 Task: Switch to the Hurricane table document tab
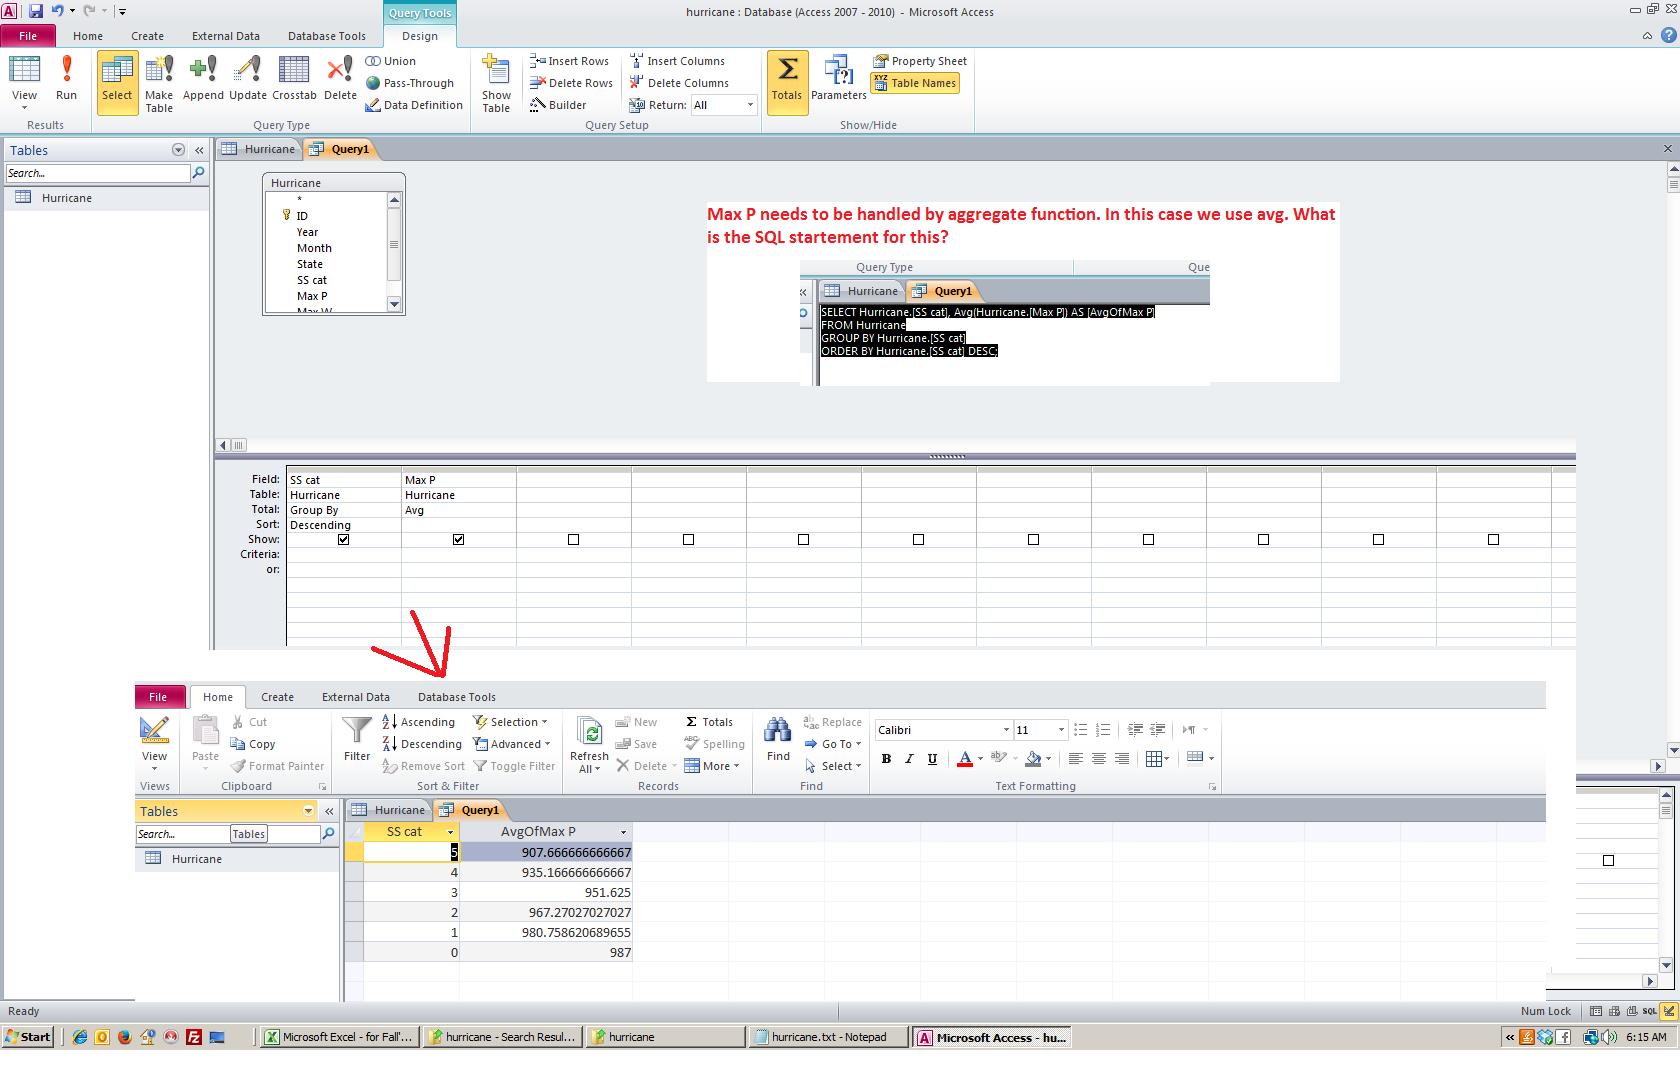(x=259, y=149)
